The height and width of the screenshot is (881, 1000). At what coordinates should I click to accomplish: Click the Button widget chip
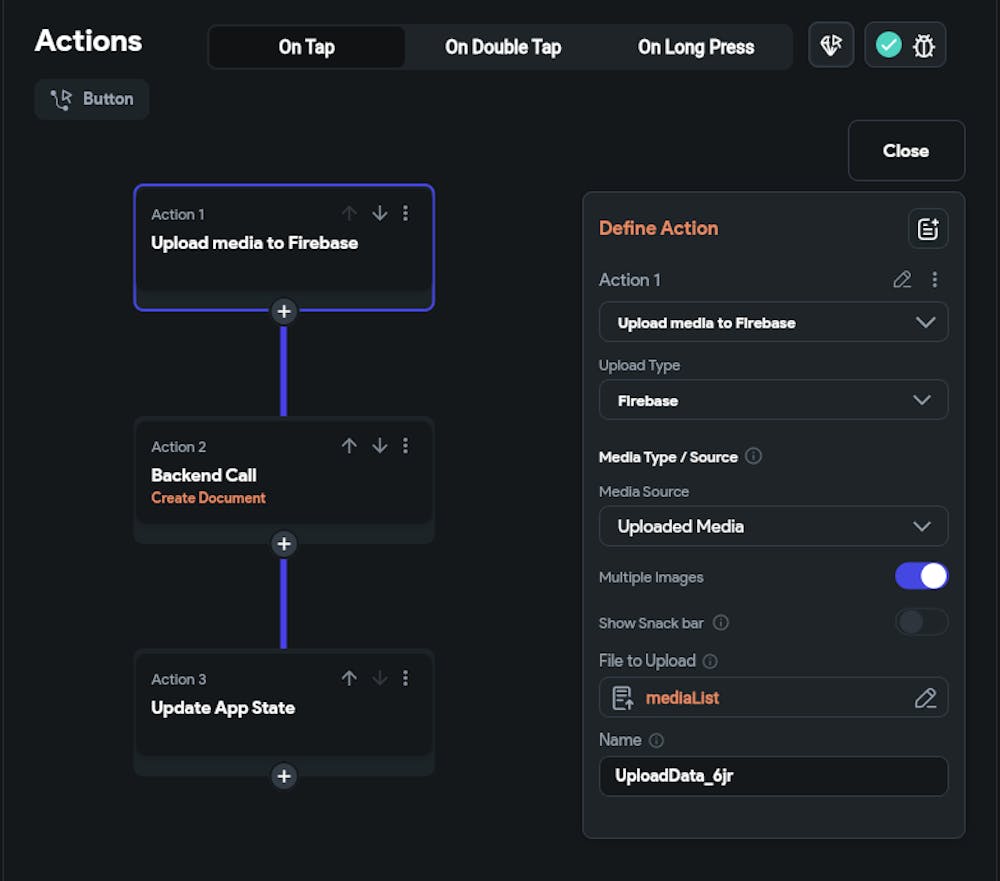(92, 99)
